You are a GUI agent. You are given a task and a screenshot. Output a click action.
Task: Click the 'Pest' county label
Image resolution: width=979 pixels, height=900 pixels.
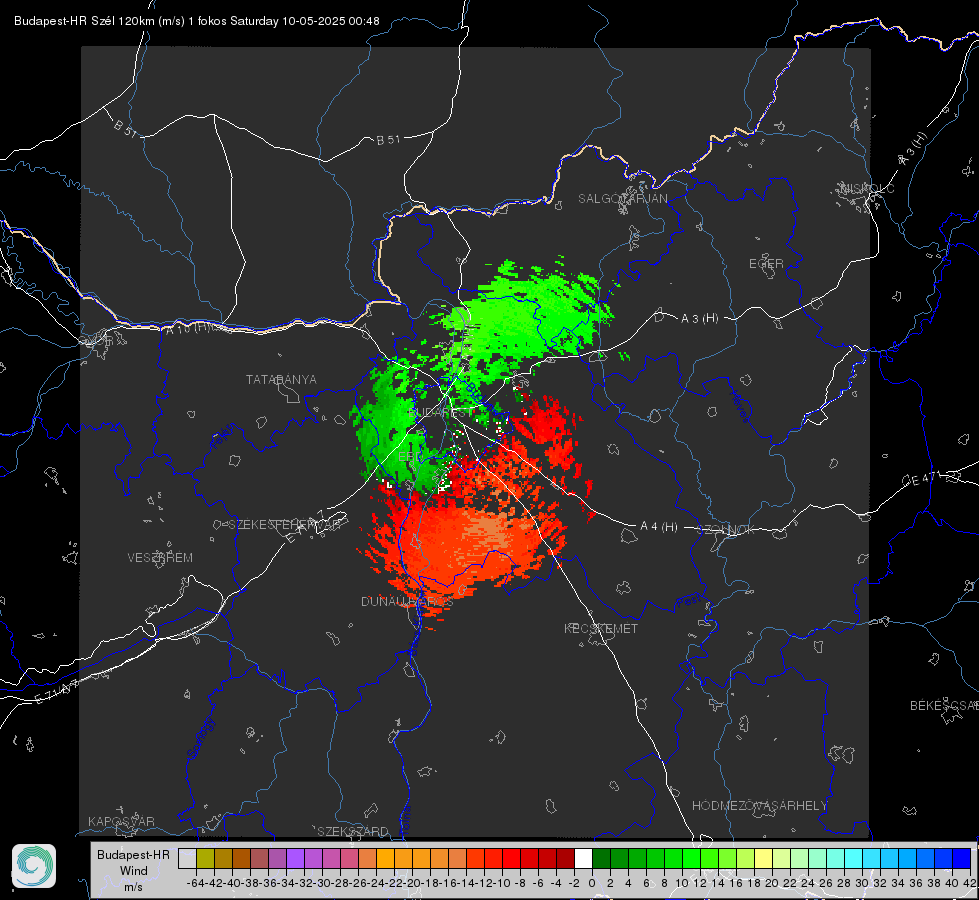point(688,602)
